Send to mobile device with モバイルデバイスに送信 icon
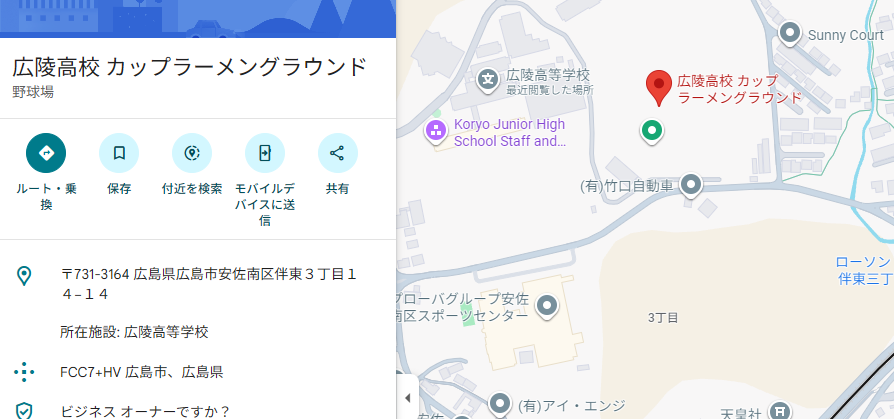This screenshot has width=894, height=419. pos(265,153)
